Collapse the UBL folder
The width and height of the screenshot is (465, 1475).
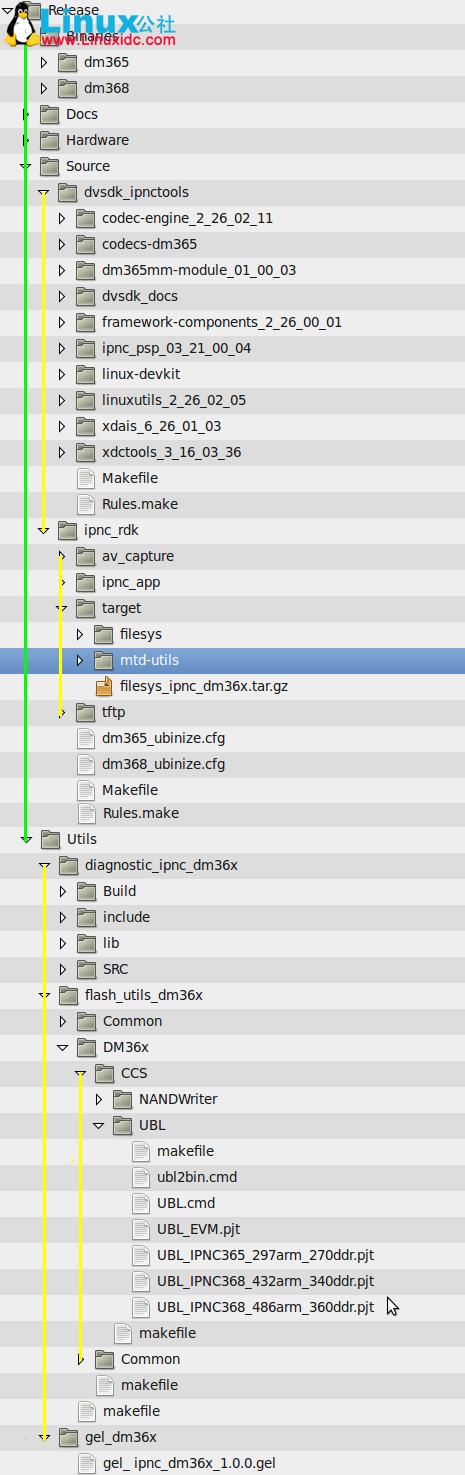point(98,1125)
